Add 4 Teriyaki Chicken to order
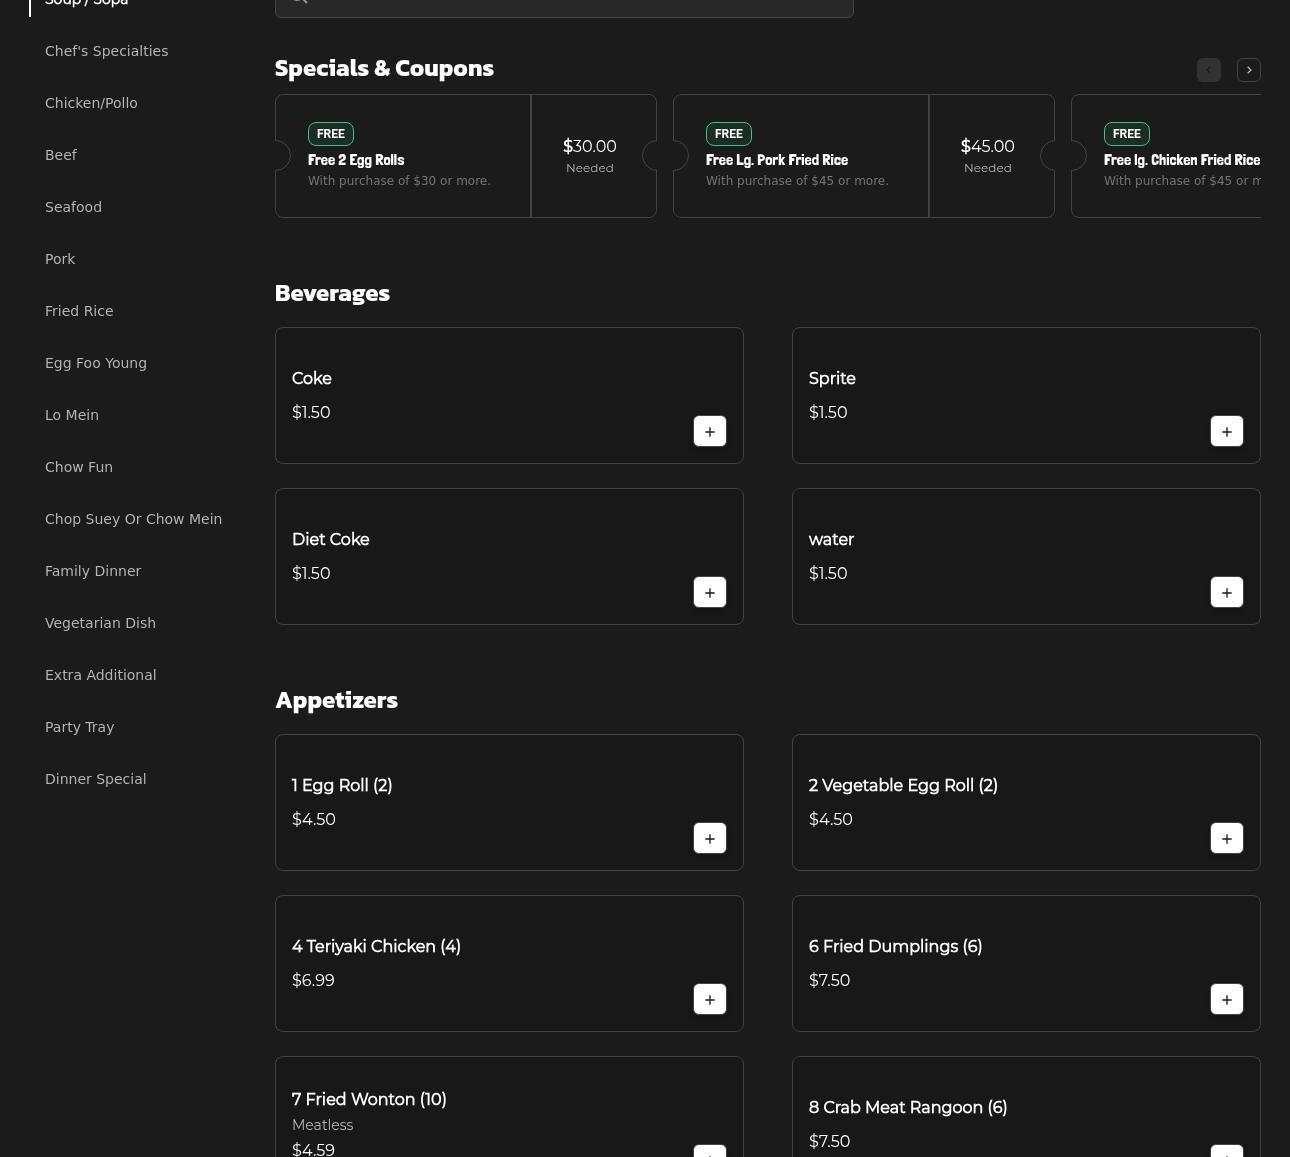This screenshot has width=1290, height=1157. (709, 1000)
